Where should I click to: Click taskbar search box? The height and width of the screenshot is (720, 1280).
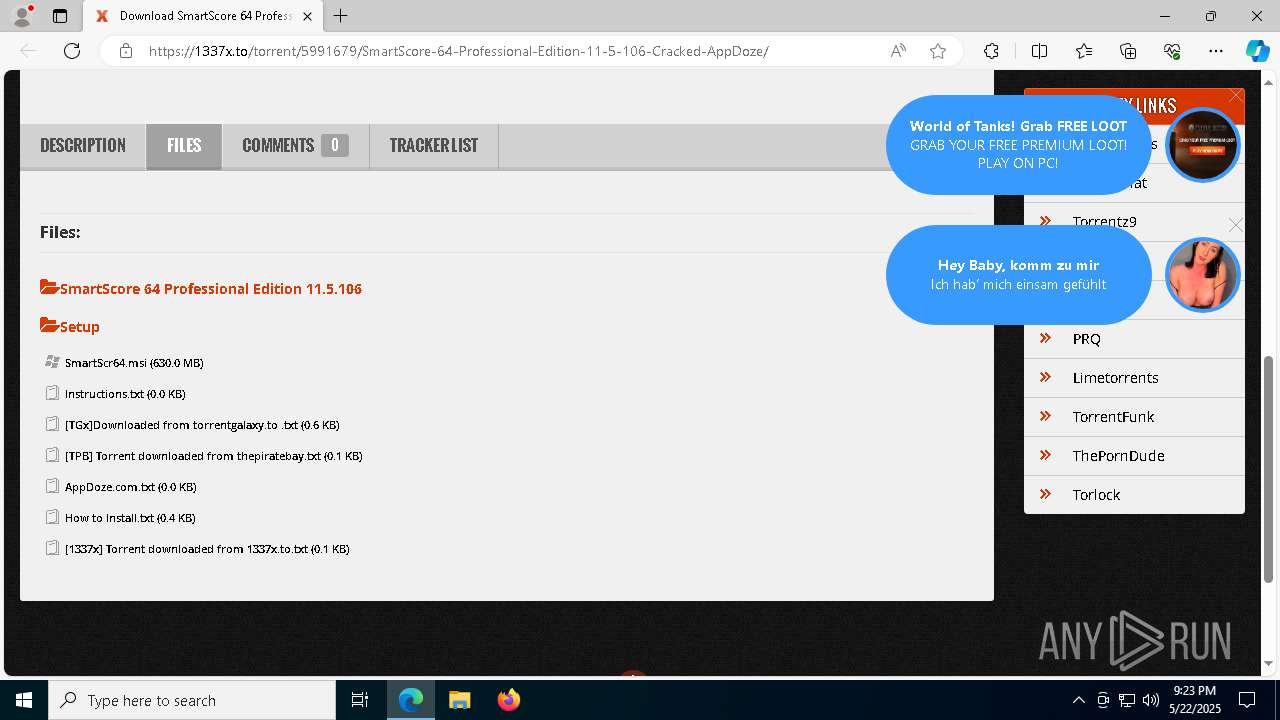[x=192, y=700]
